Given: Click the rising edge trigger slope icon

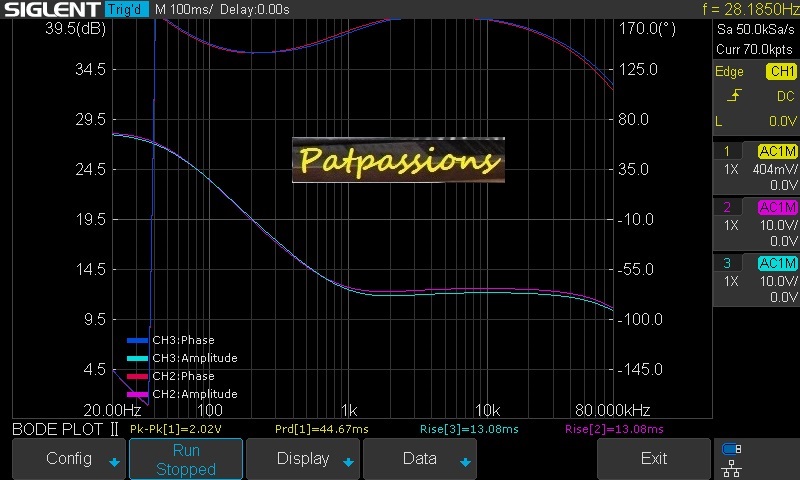Looking at the screenshot, I should (x=734, y=96).
